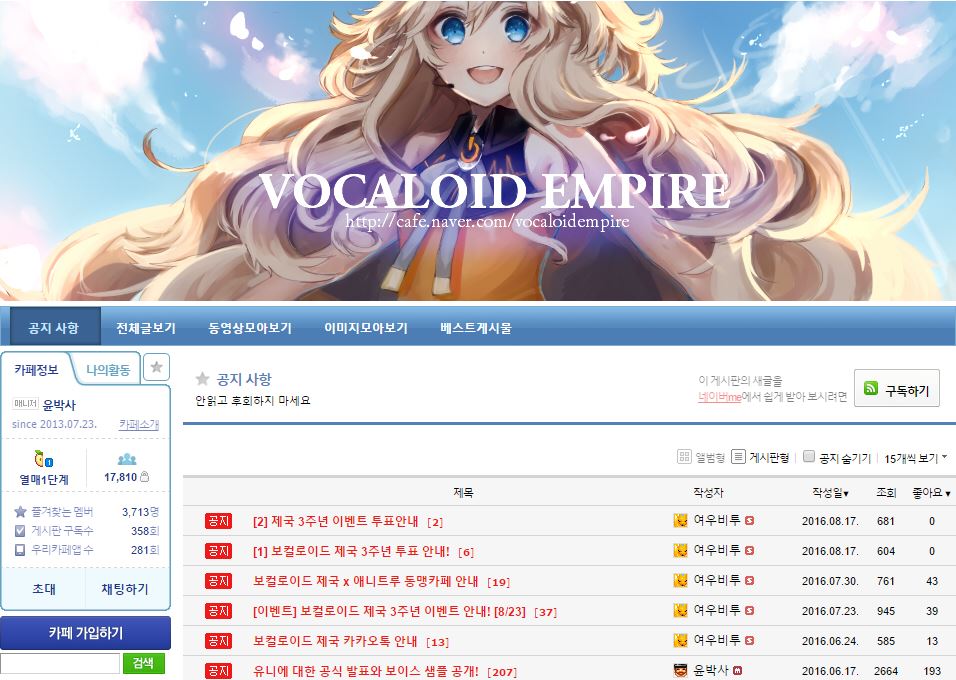Screen dimensions: 956x680
Task: Open the 카페소개 link
Action: [x=138, y=424]
